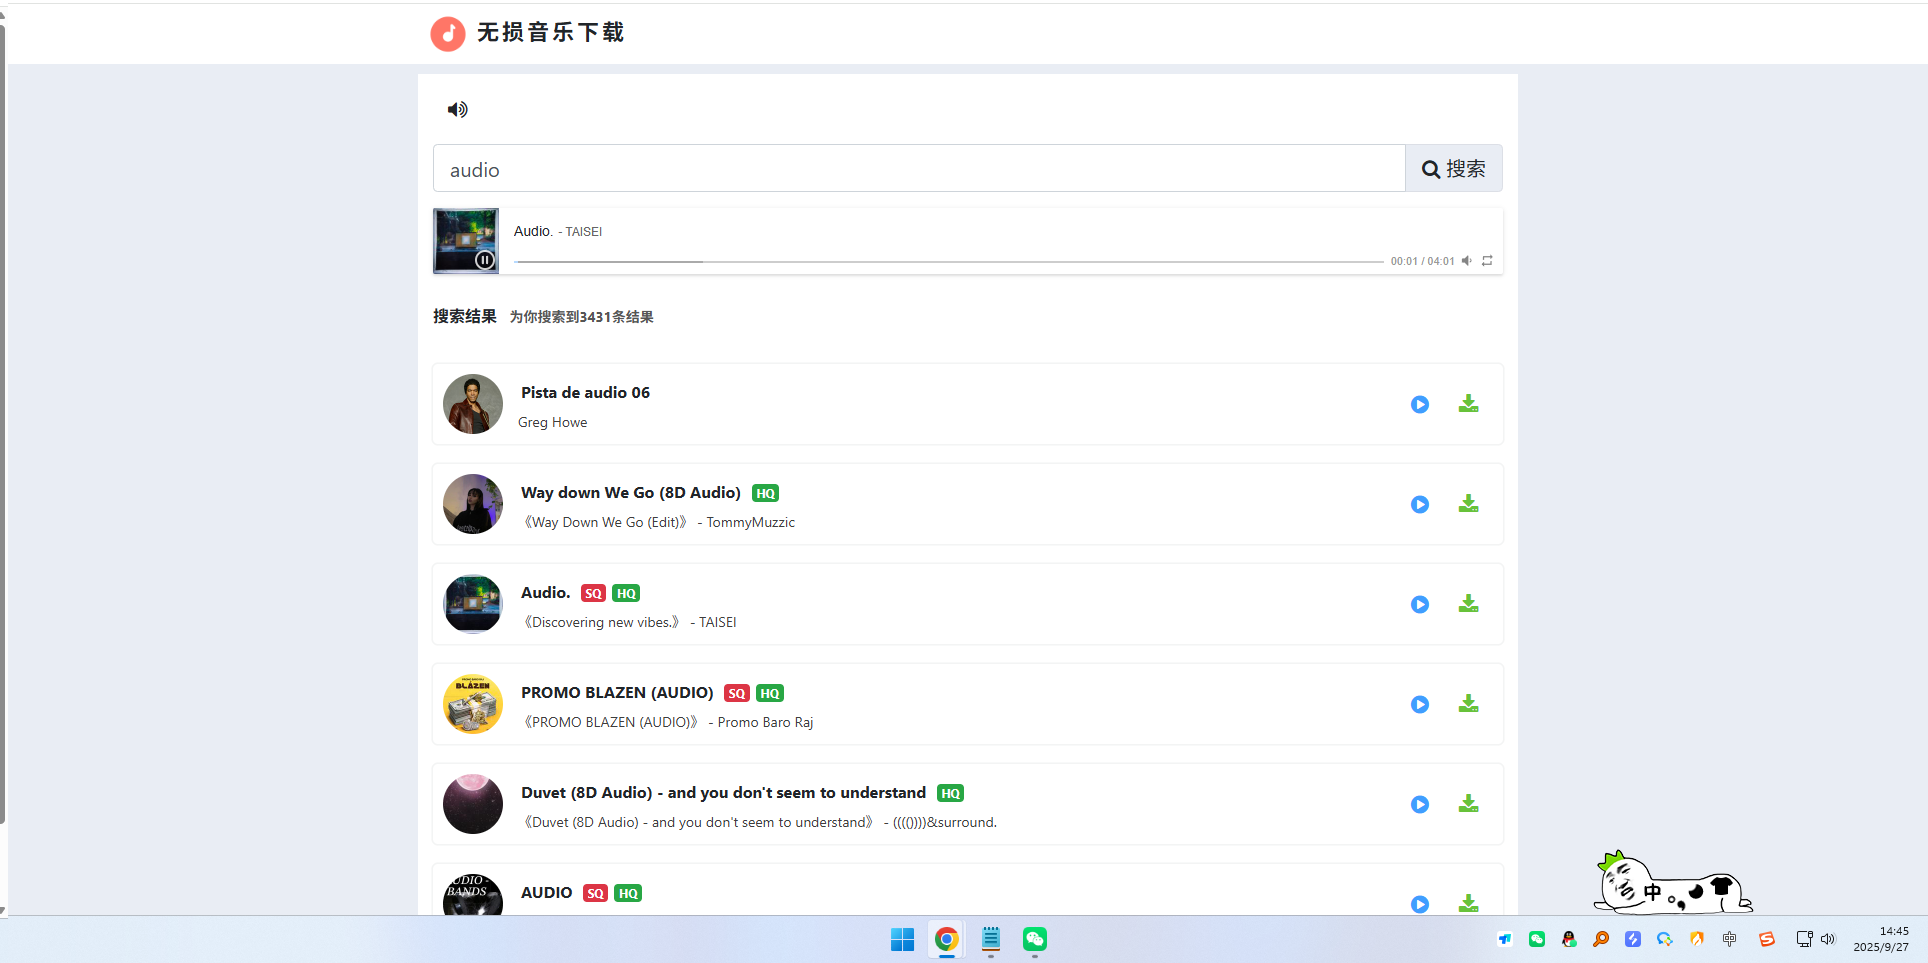Mute the audio player volume
This screenshot has width=1928, height=963.
coord(1466,261)
